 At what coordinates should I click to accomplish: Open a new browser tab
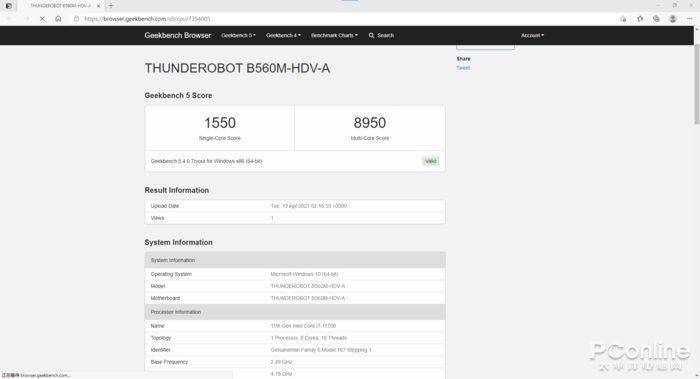point(111,6)
